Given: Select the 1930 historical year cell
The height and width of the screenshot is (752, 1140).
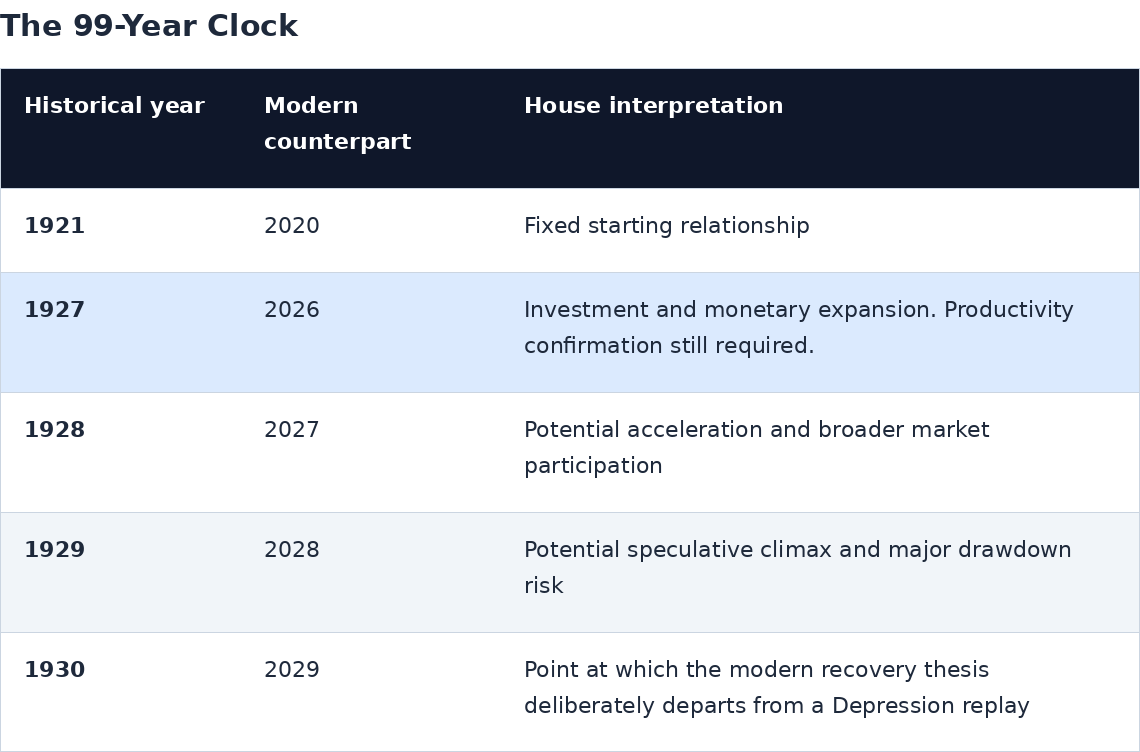Looking at the screenshot, I should [55, 670].
